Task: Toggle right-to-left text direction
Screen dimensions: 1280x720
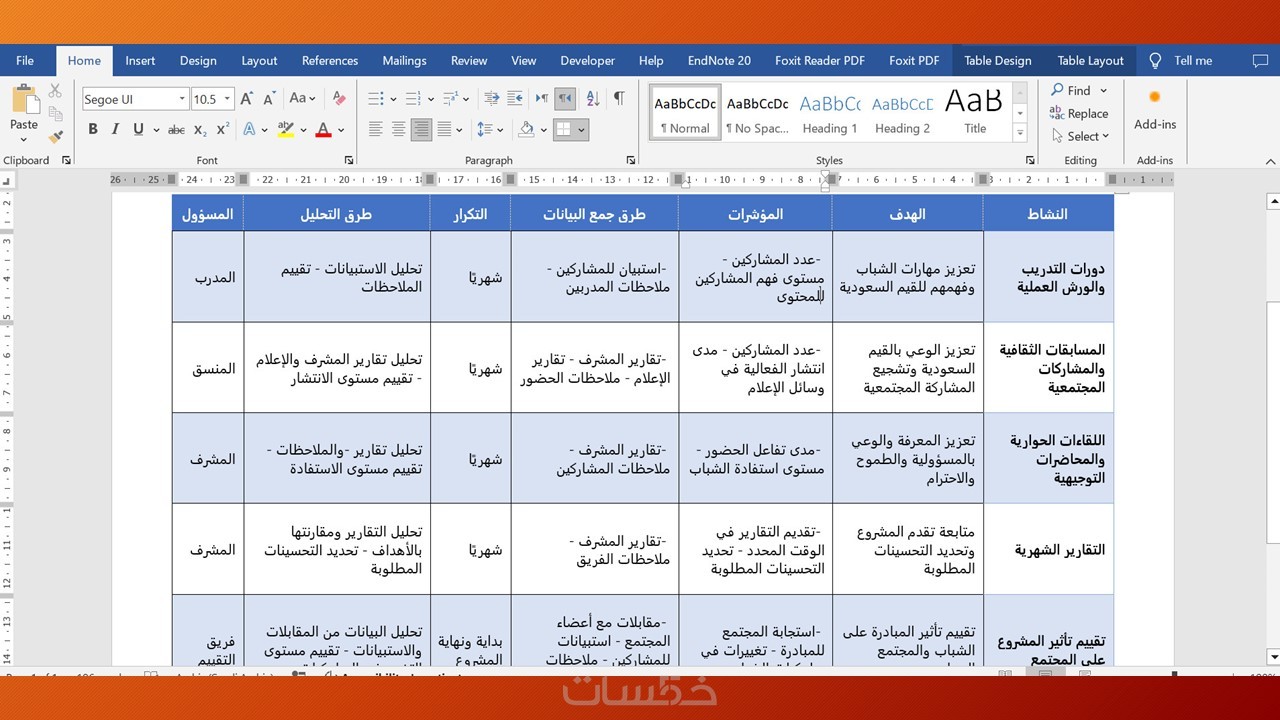Action: 565,99
